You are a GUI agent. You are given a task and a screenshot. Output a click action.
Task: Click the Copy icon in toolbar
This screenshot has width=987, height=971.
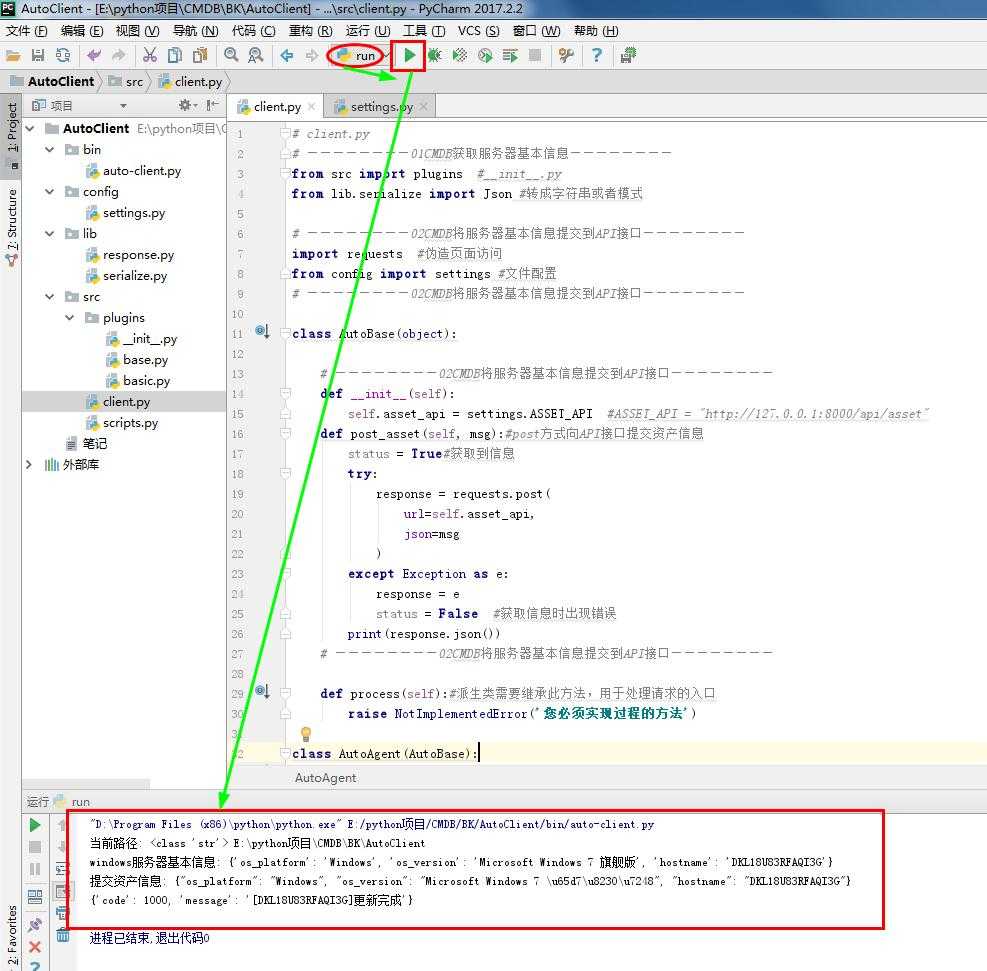174,55
